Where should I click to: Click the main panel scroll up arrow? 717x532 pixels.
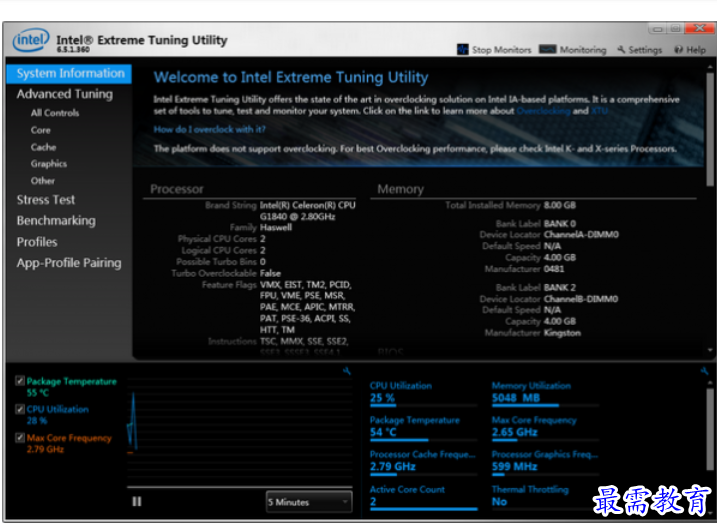[710, 67]
